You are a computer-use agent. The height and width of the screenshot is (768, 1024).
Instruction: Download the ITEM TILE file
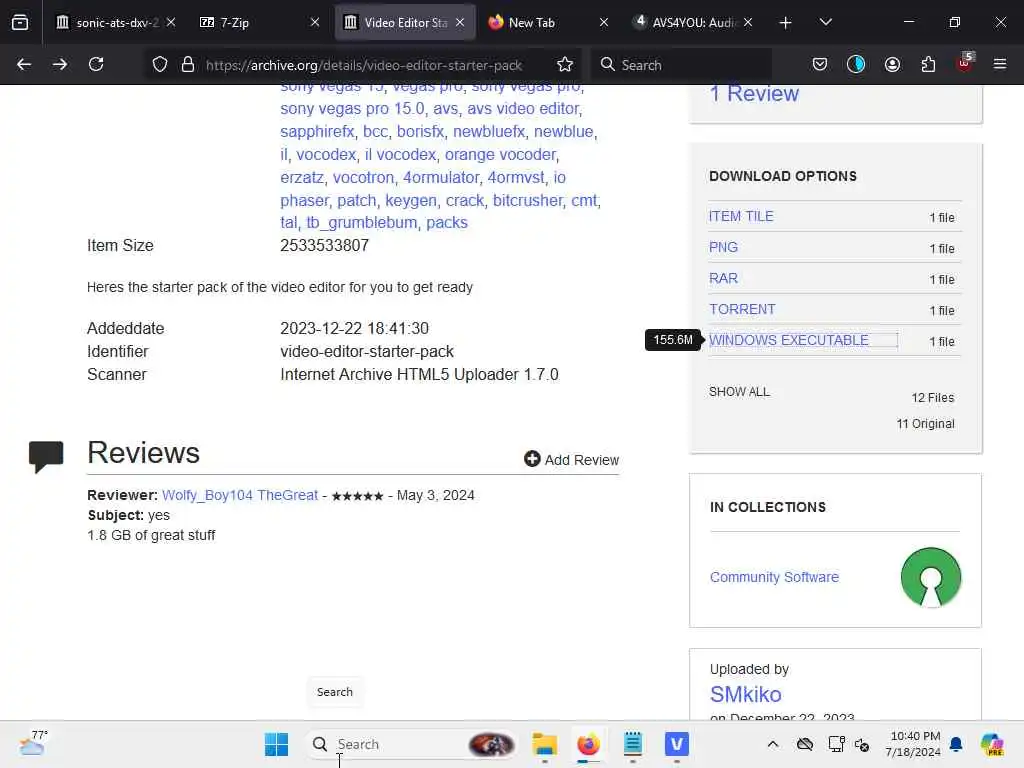pos(741,216)
